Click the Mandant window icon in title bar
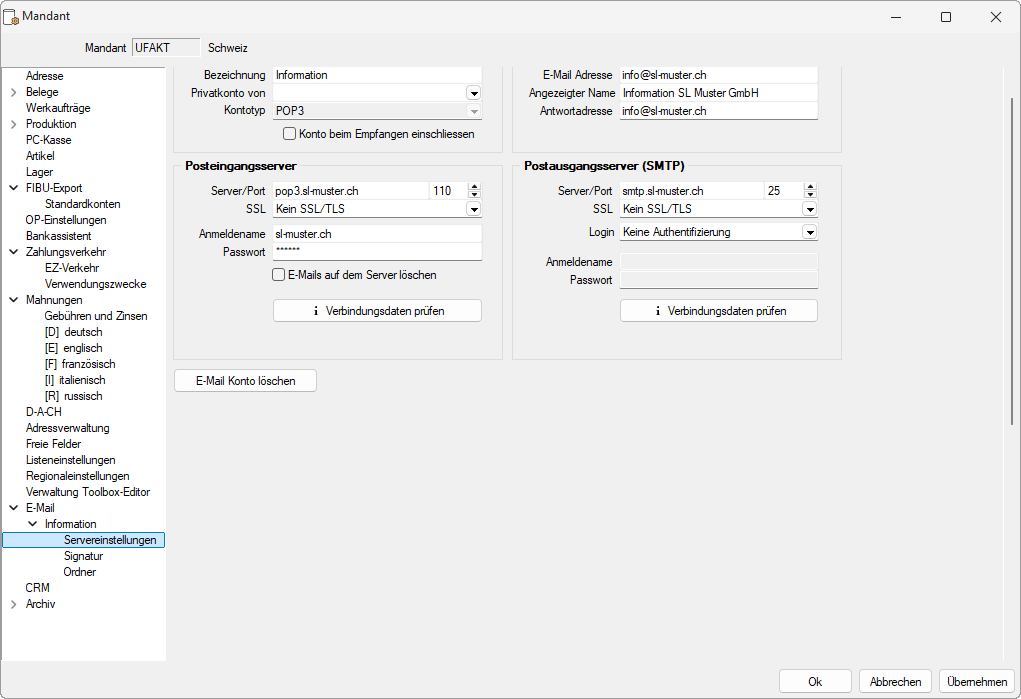The image size is (1021, 699). click(x=12, y=17)
